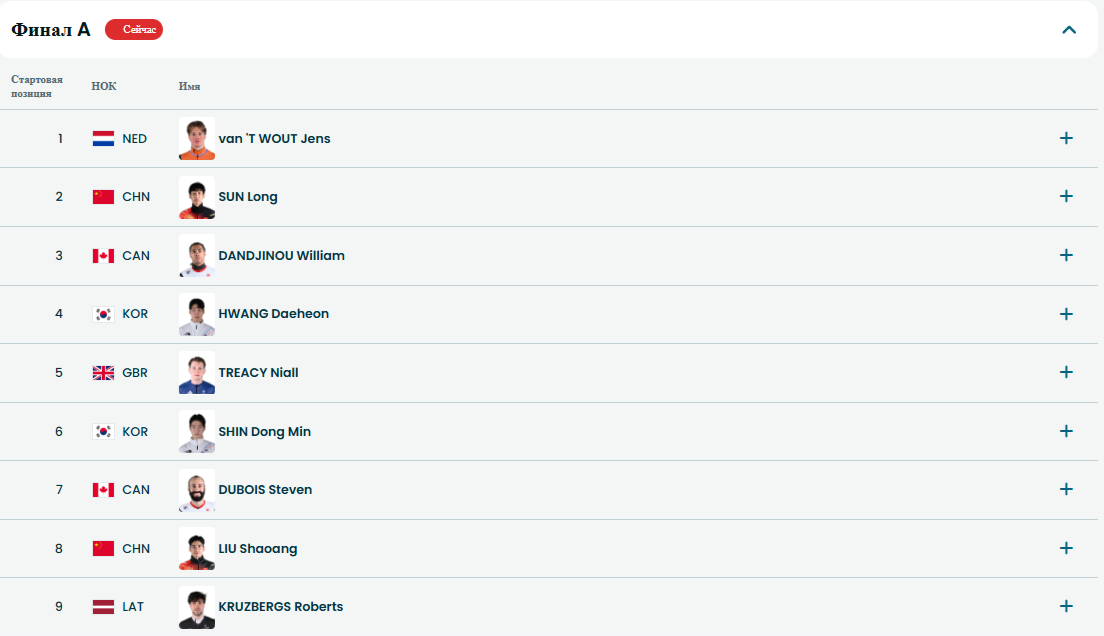Click the Стартовая позиция column header
The image size is (1104, 636).
(37, 86)
